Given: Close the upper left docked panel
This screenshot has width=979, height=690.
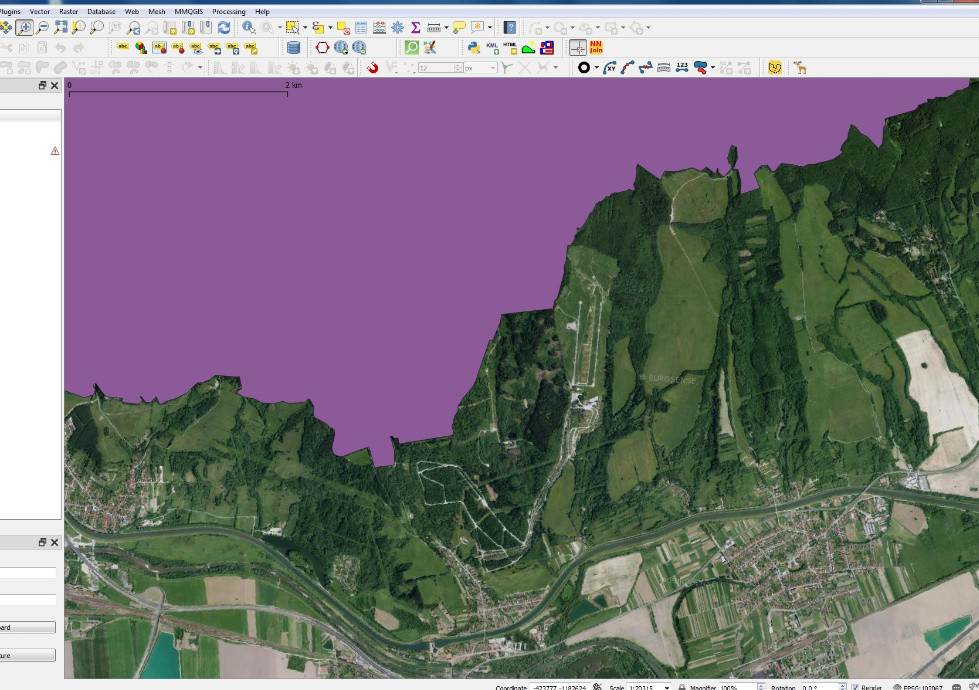Looking at the screenshot, I should point(54,86).
